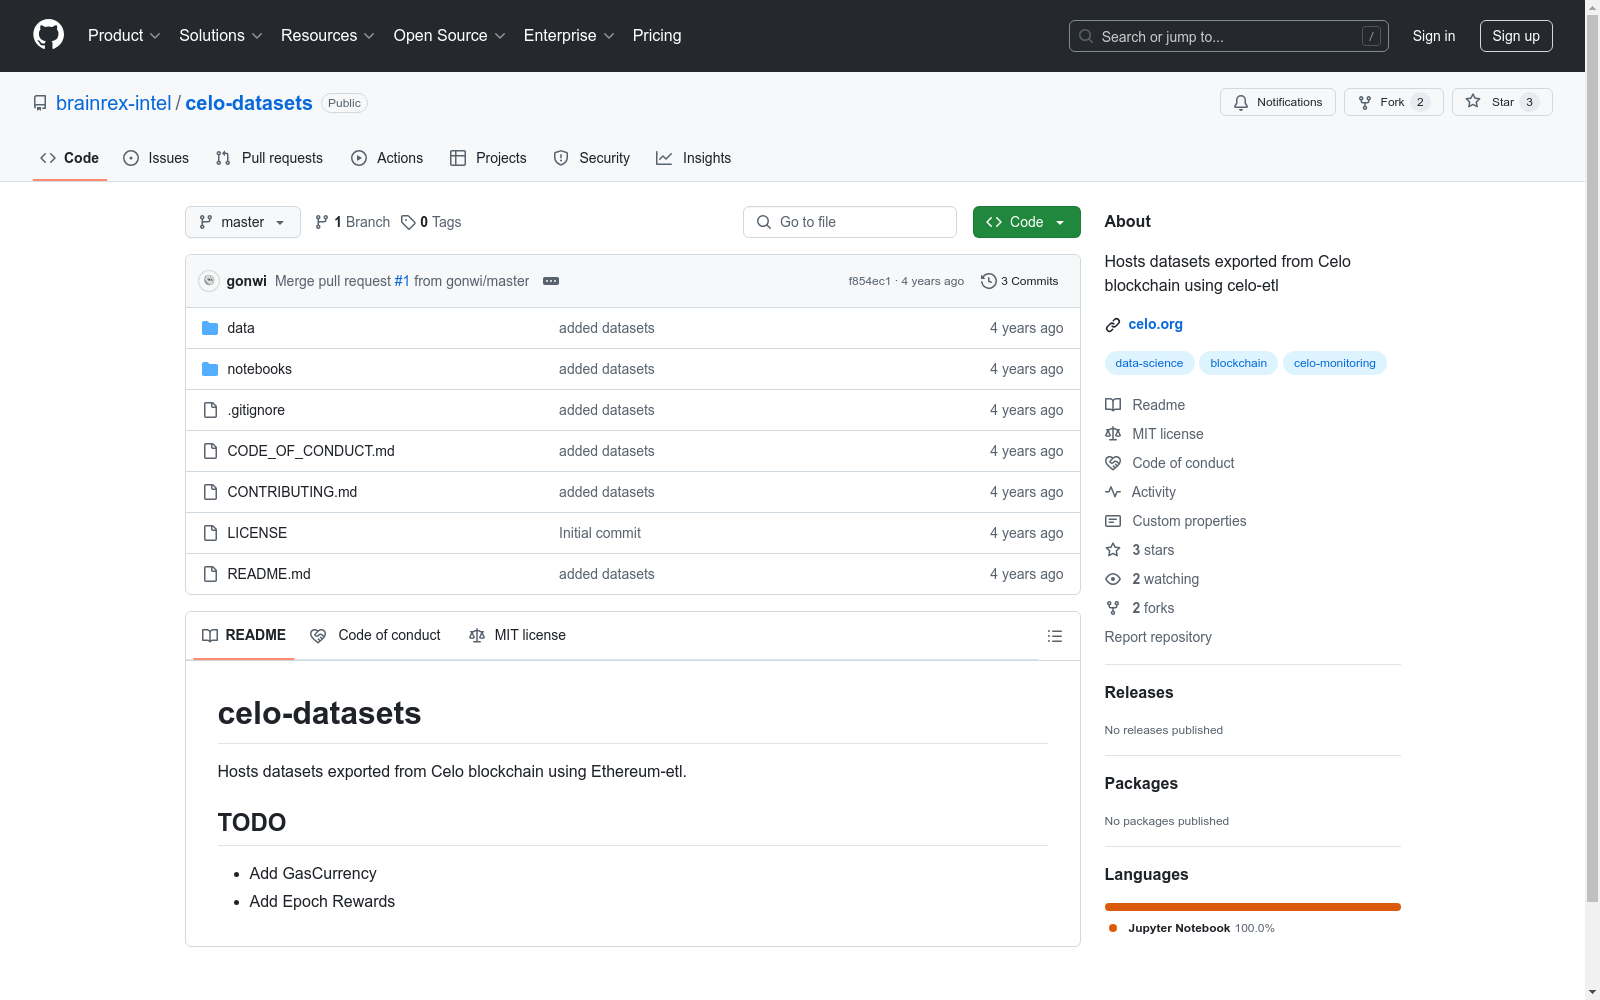
Task: Click the Sign up button
Action: [1516, 36]
